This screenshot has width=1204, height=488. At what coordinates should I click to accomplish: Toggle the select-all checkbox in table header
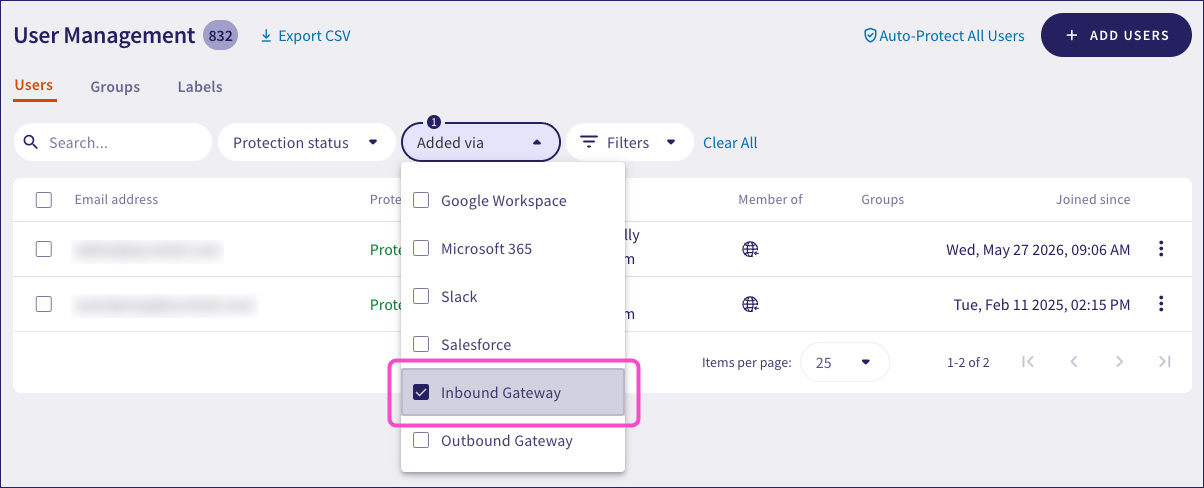coord(44,200)
